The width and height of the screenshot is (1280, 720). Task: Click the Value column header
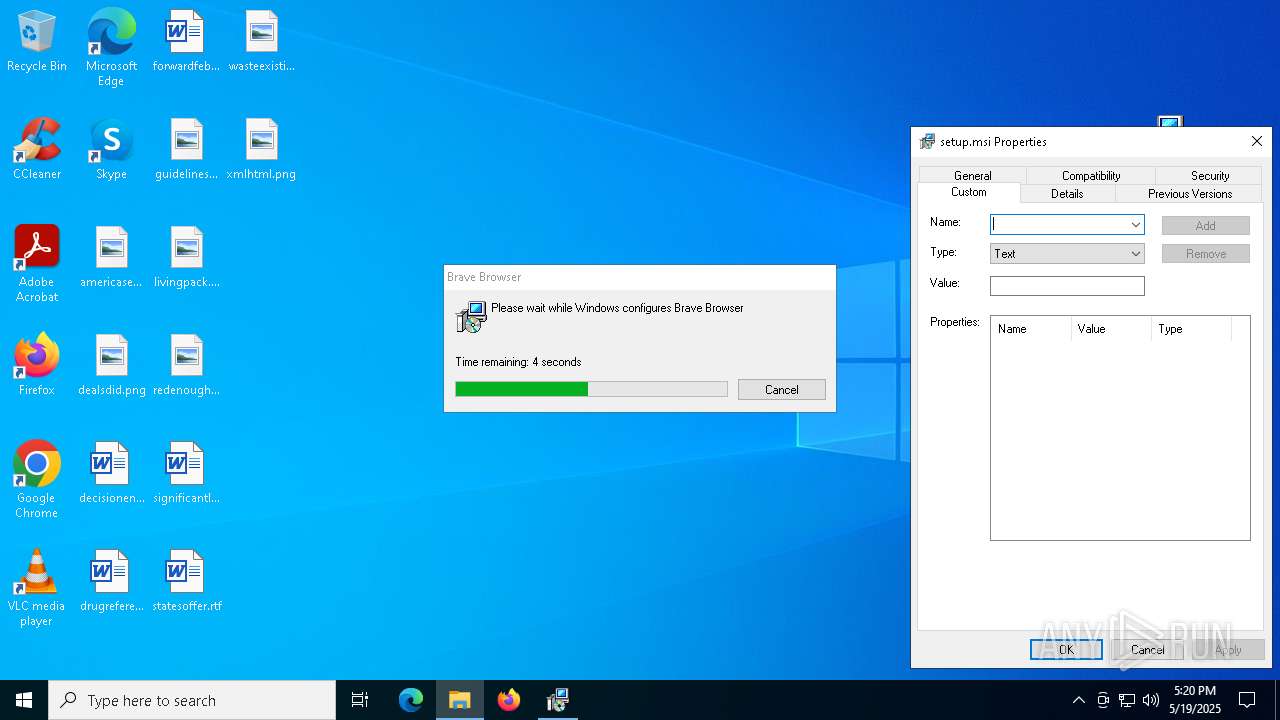1111,329
